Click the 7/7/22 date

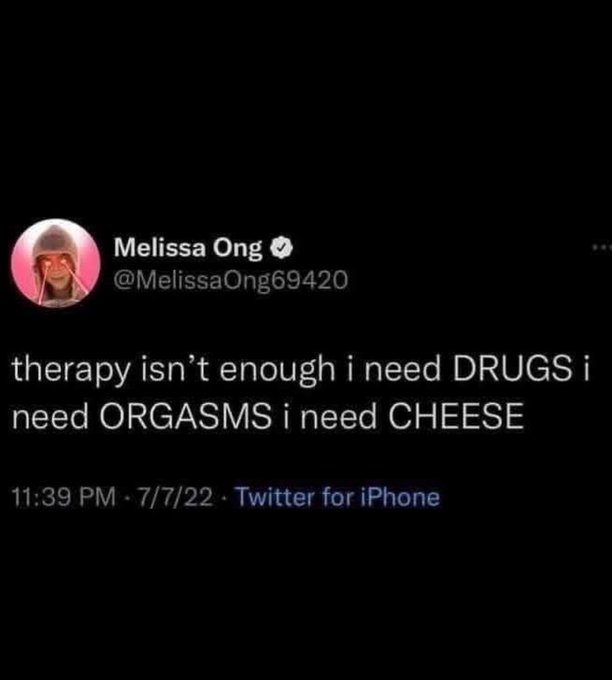(x=175, y=497)
